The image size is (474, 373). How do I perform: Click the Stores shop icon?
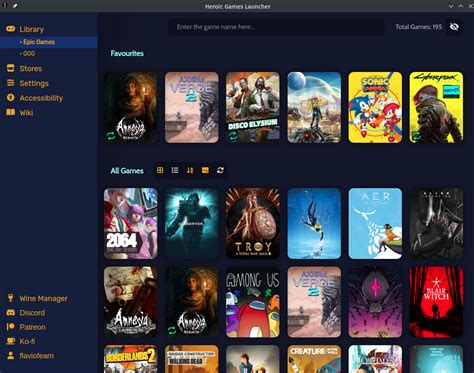pyautogui.click(x=11, y=68)
